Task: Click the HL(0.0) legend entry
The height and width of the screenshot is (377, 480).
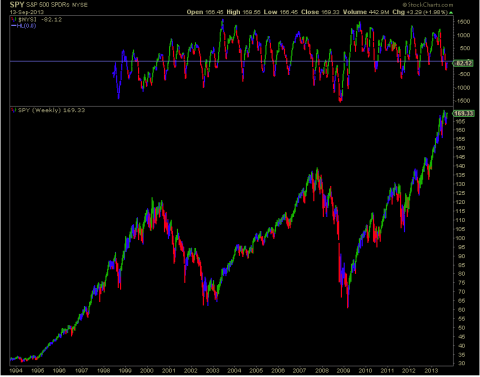Action: (24, 26)
